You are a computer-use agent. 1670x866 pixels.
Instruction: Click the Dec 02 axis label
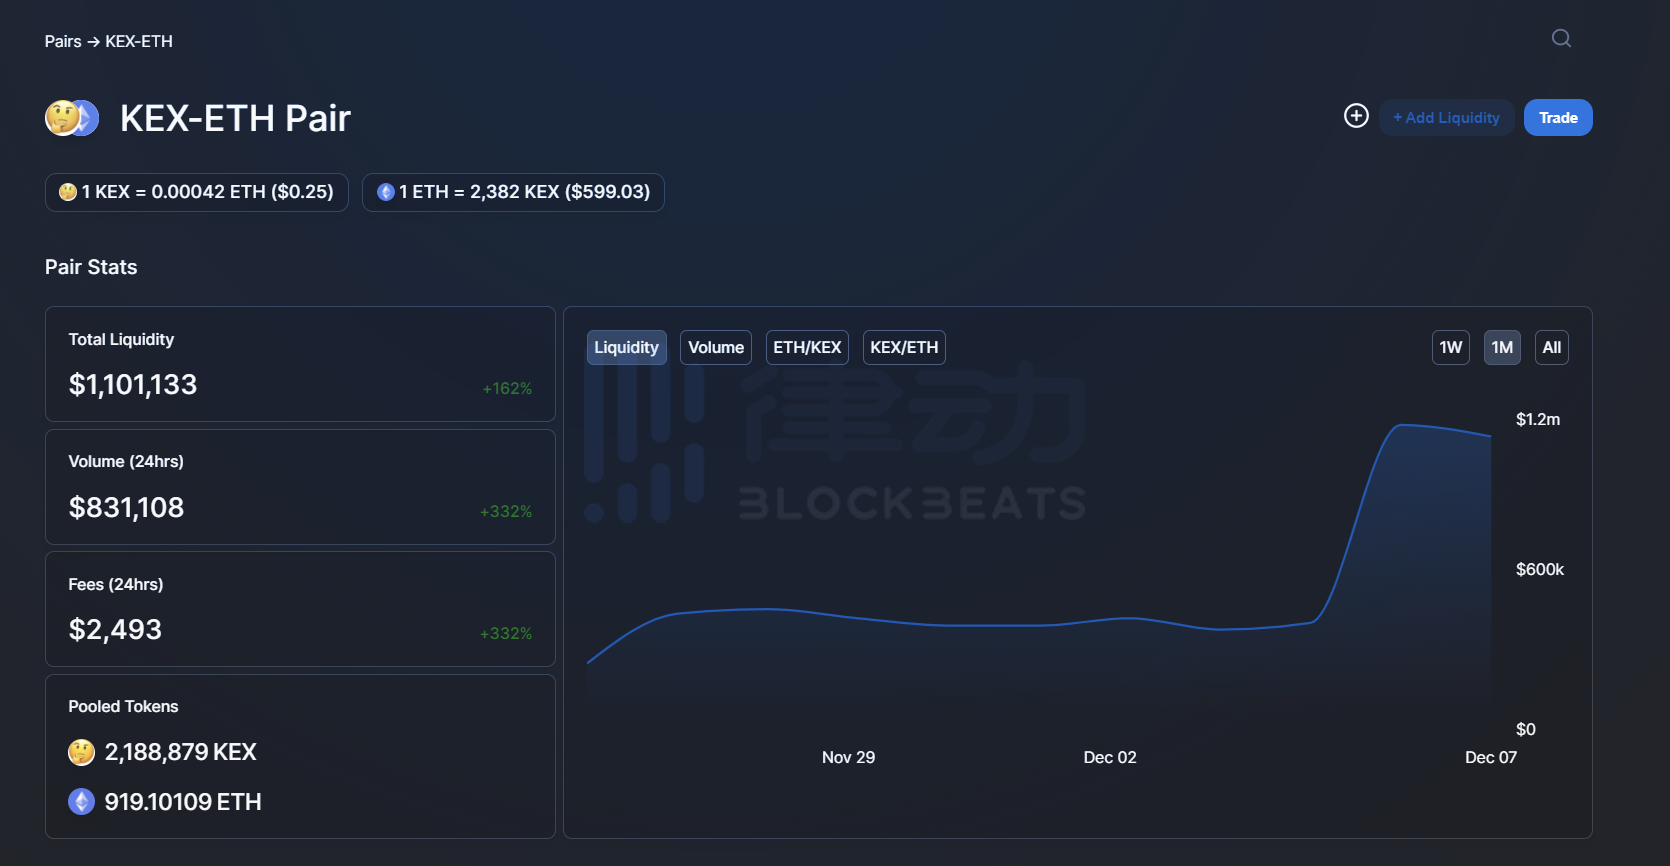click(1110, 758)
